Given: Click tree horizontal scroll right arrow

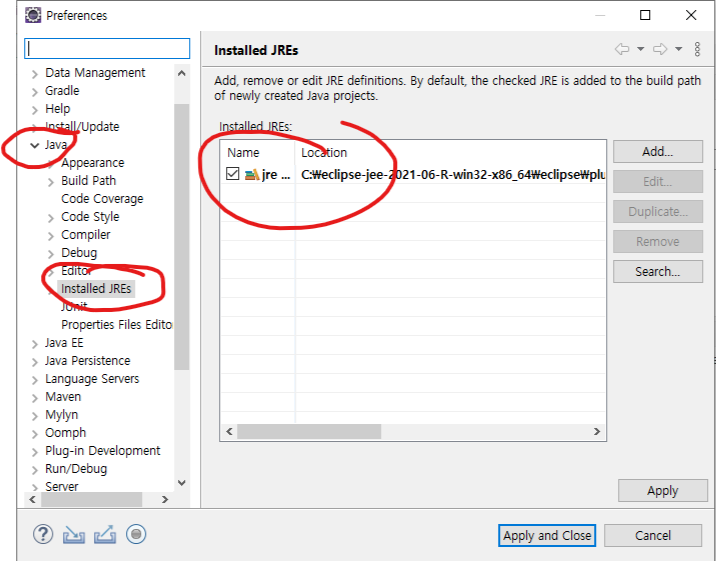Looking at the screenshot, I should tap(165, 499).
